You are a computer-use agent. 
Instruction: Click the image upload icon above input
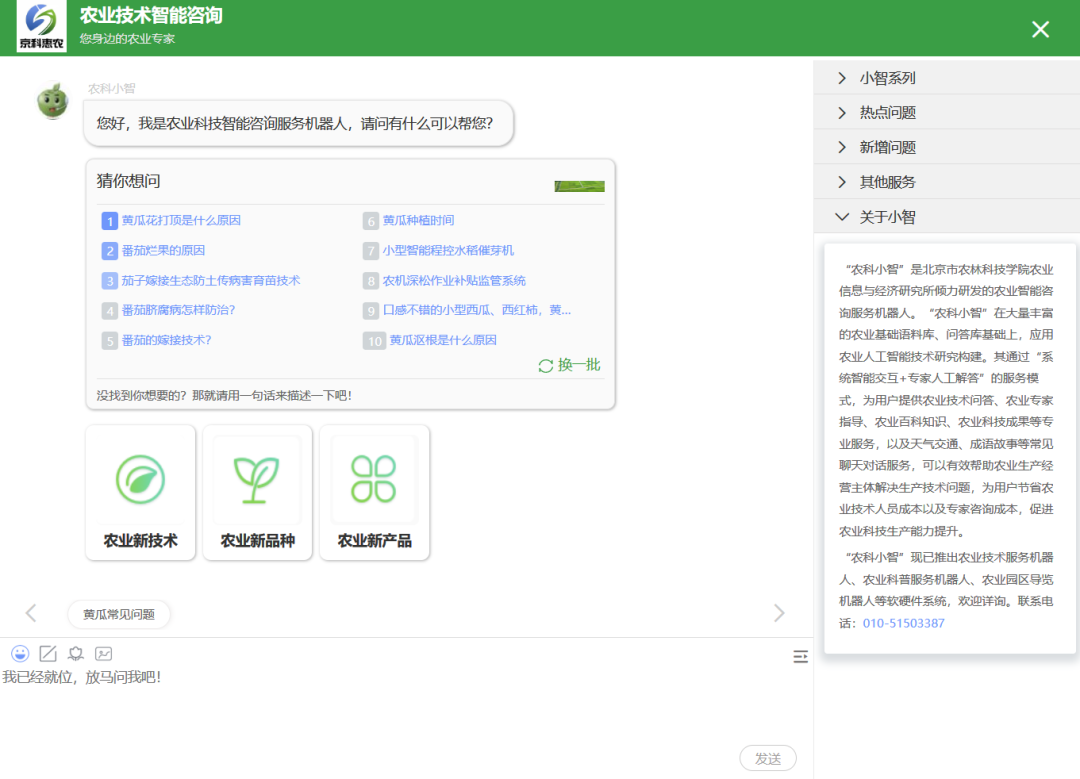[x=103, y=654]
